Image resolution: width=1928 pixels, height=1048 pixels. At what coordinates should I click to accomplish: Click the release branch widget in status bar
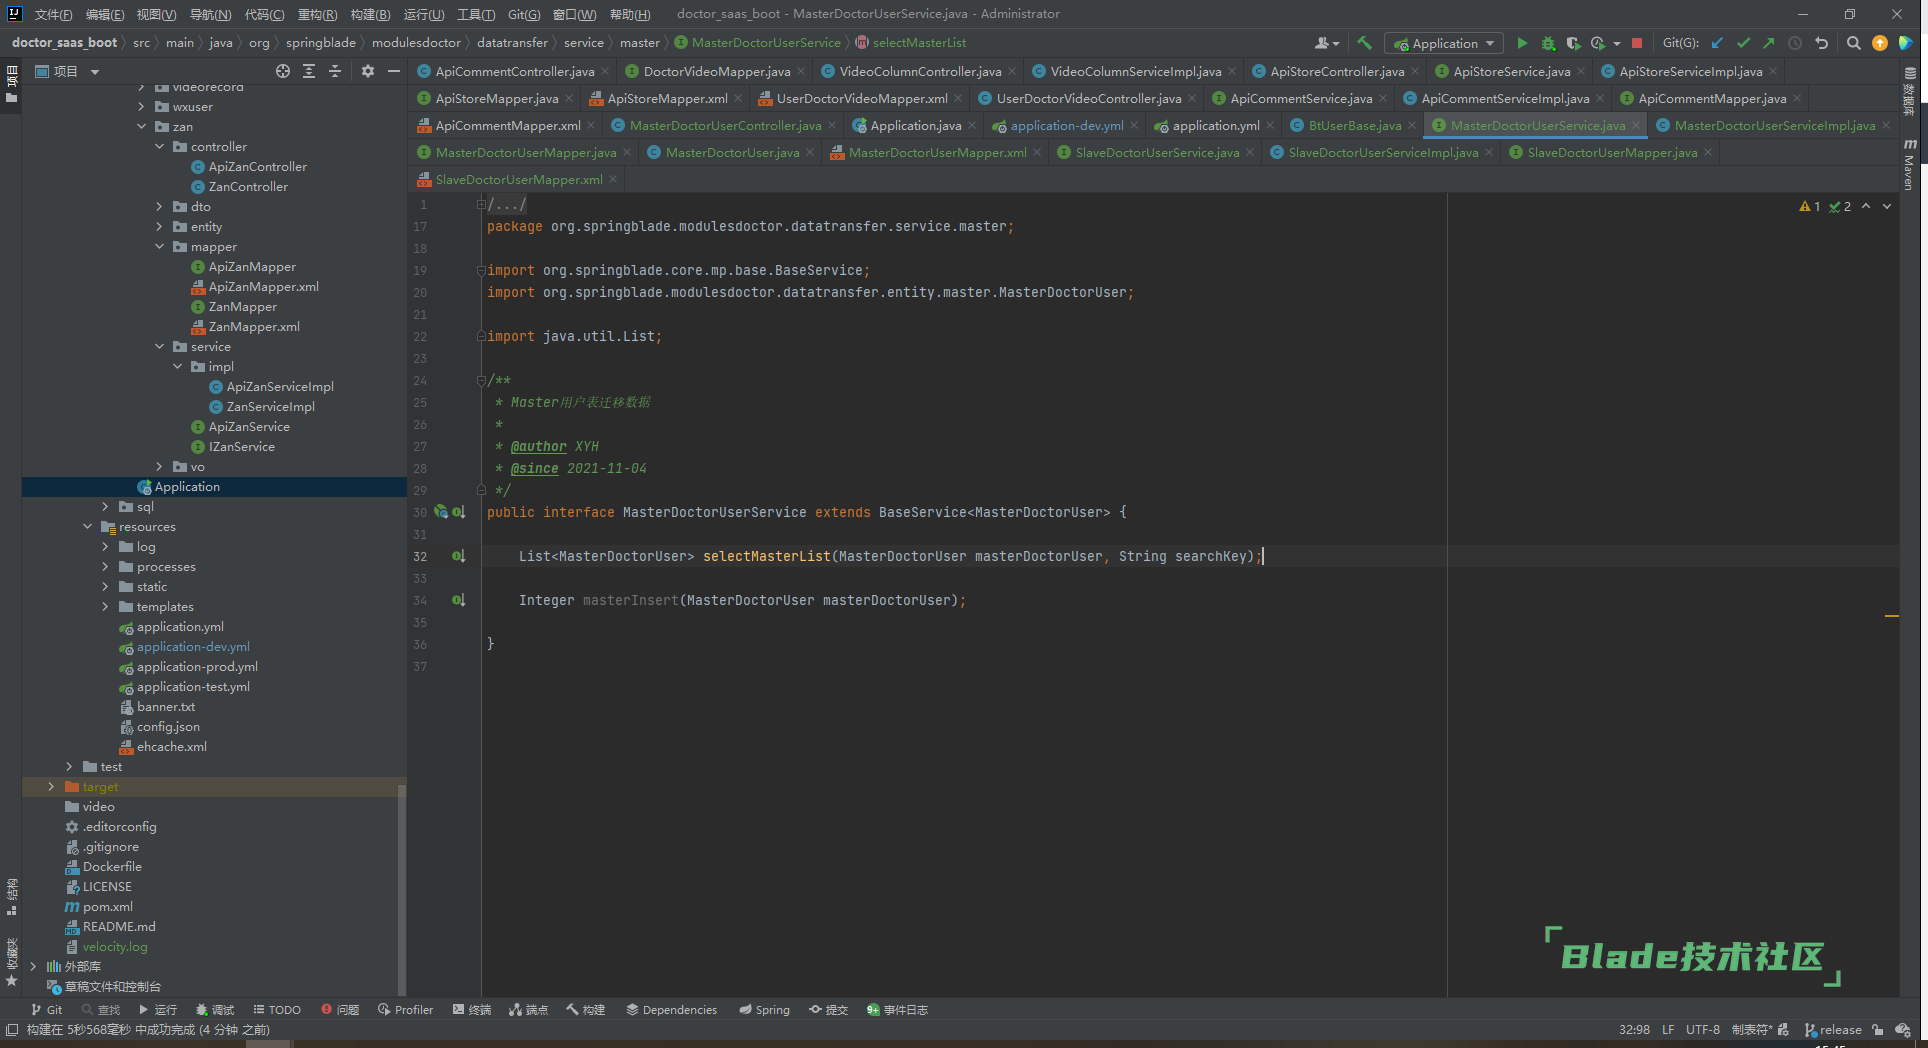1832,1030
